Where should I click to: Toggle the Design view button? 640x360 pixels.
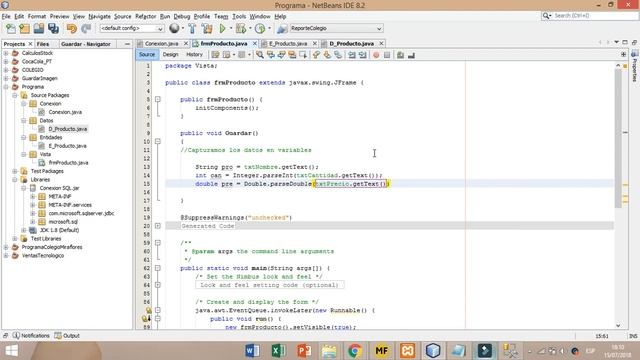[x=170, y=55]
